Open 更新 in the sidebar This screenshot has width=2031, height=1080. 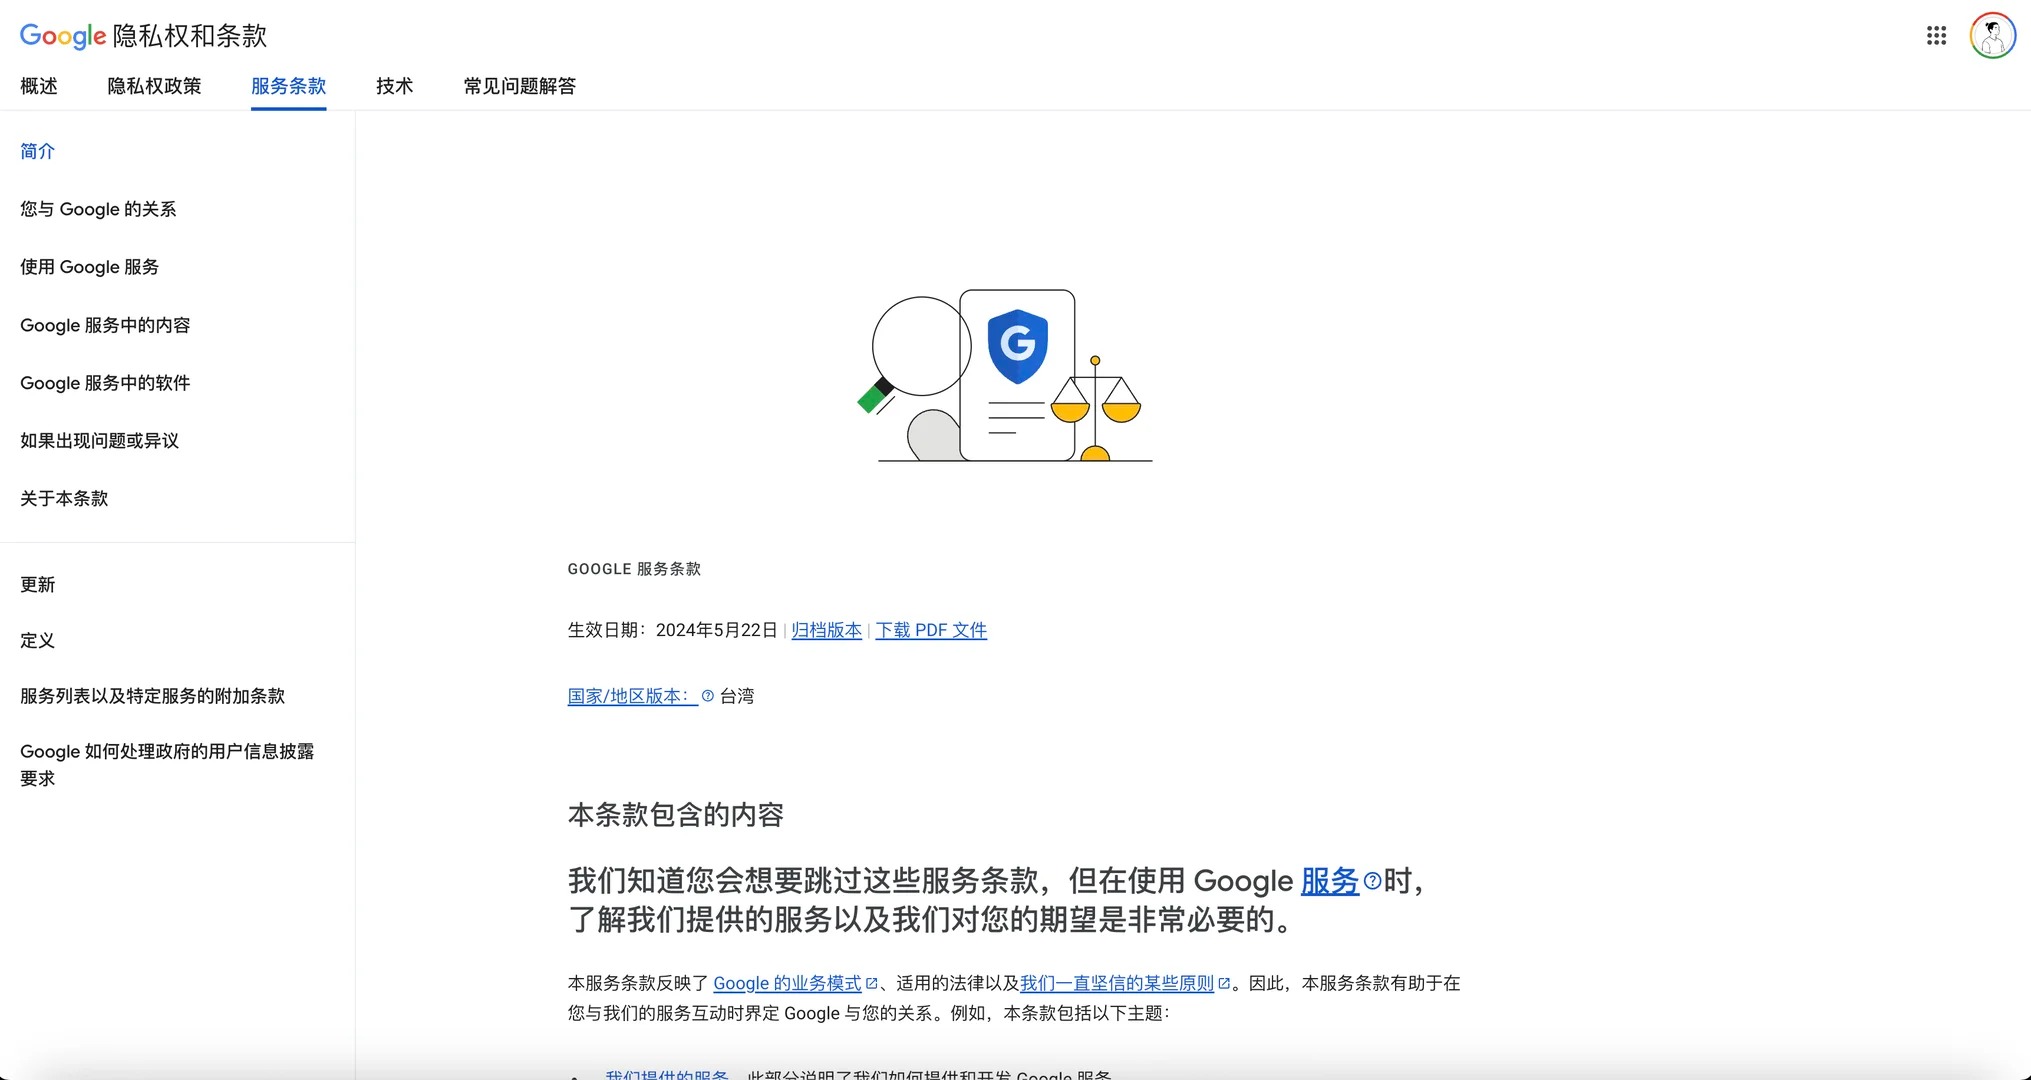38,585
